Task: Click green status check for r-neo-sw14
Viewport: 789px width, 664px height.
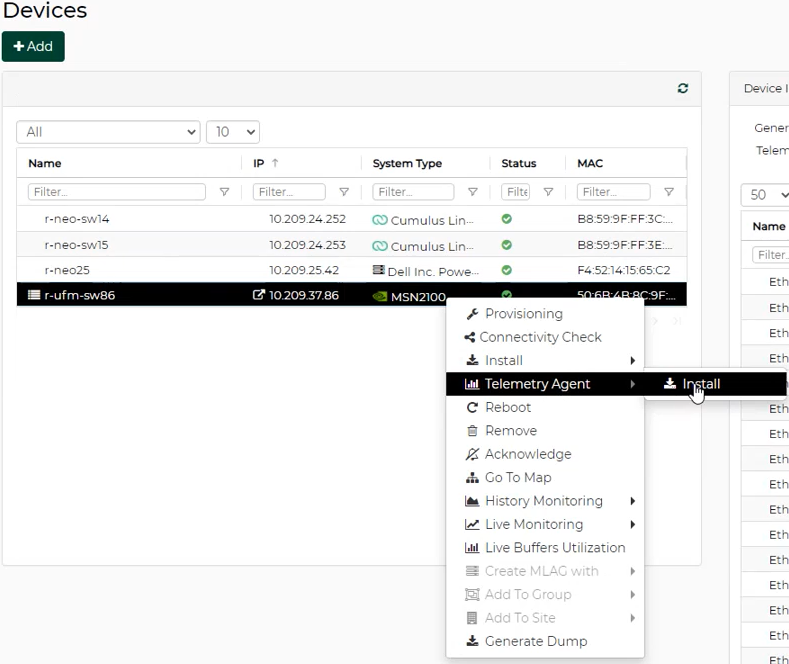Action: click(x=507, y=219)
